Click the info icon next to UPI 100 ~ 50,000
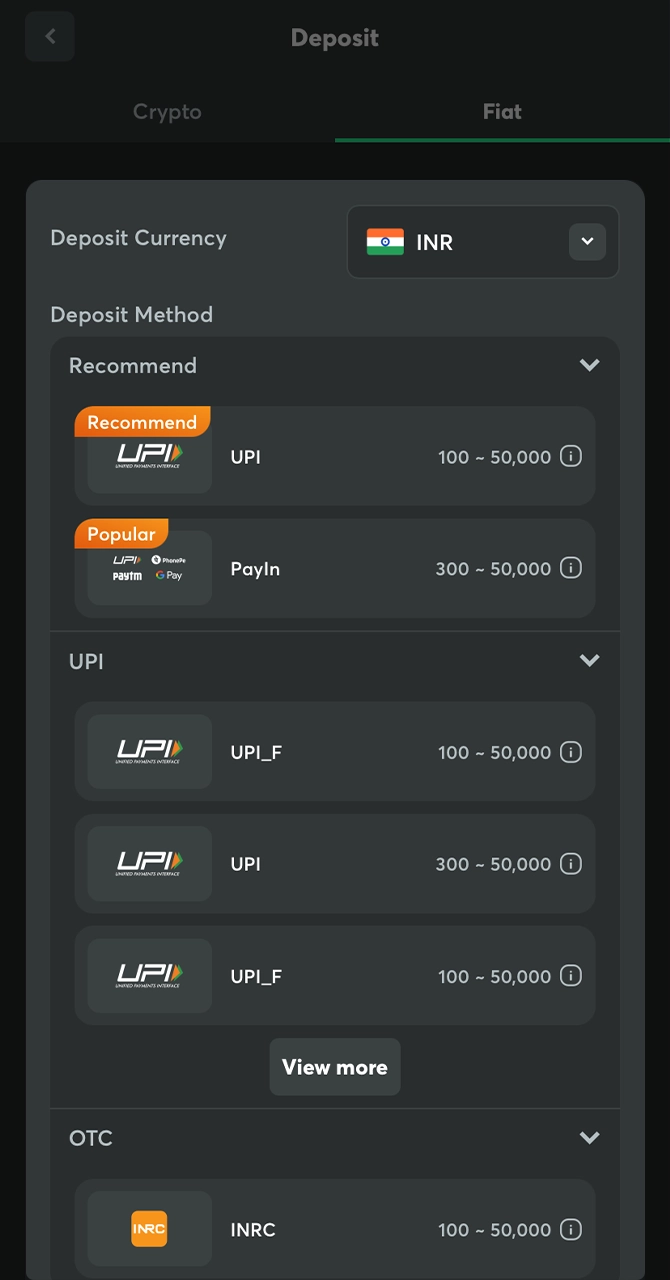This screenshot has height=1280, width=670. [571, 456]
